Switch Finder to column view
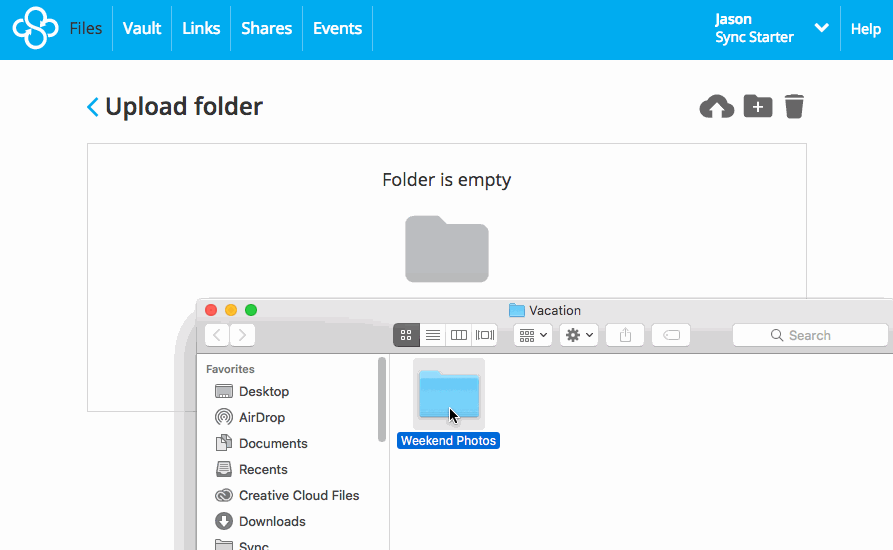This screenshot has height=550, width=893. pyautogui.click(x=459, y=335)
